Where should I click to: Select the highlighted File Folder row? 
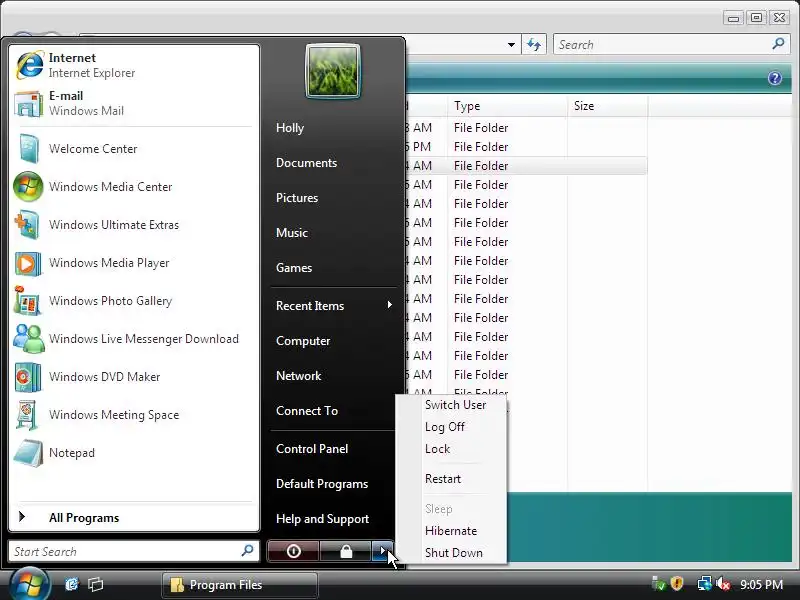[x=526, y=166]
